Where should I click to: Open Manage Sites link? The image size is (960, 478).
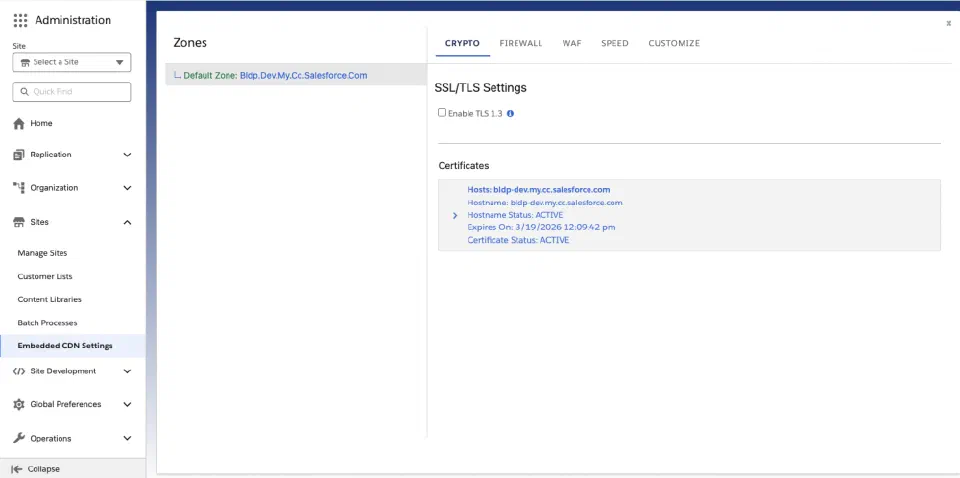click(x=42, y=253)
